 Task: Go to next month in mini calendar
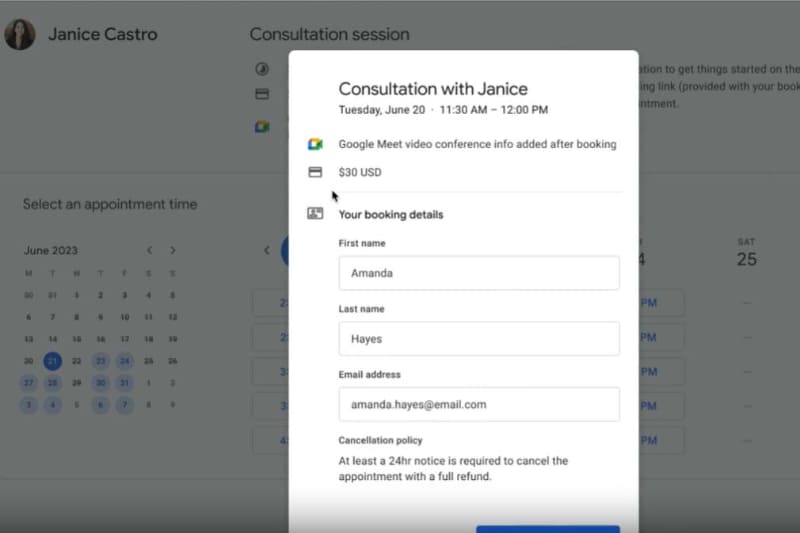[173, 250]
